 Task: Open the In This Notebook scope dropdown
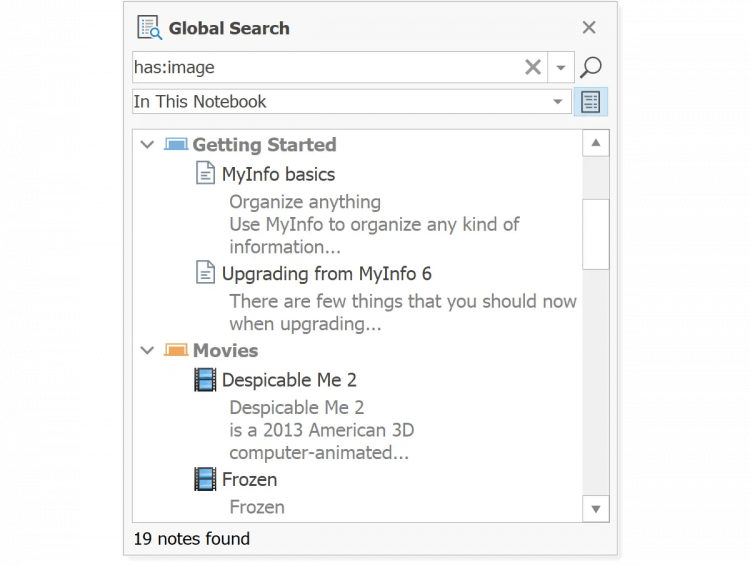tap(557, 102)
